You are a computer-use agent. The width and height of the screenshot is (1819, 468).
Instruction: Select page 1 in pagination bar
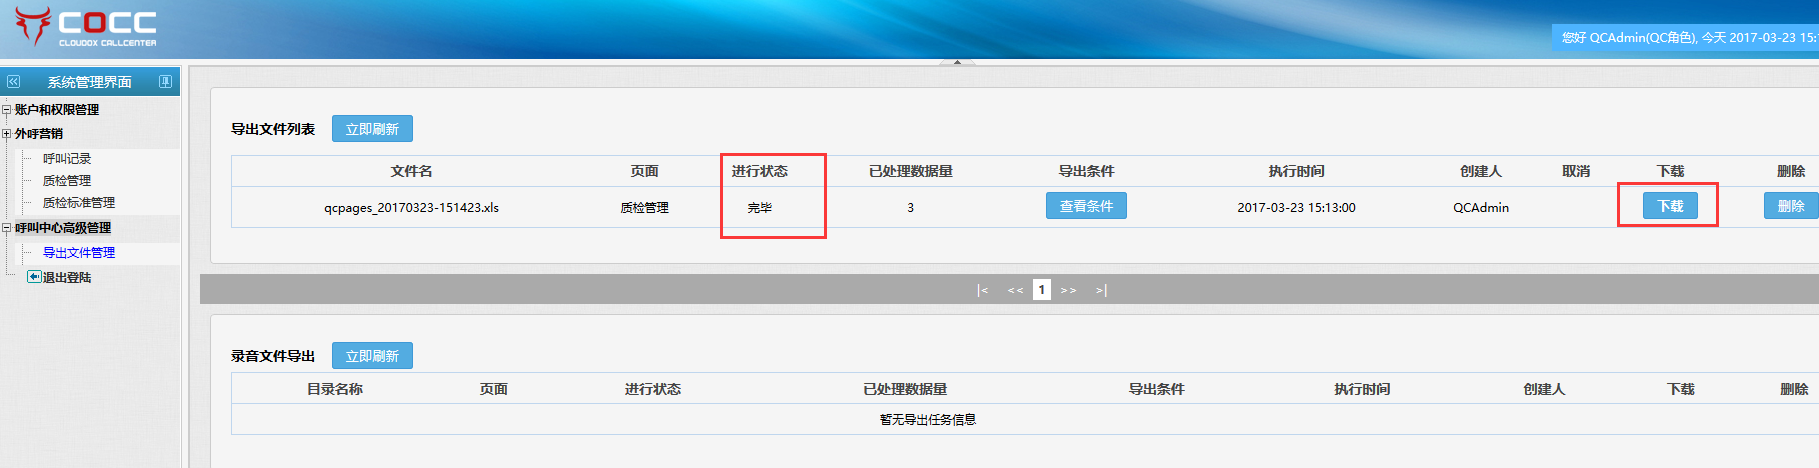click(1041, 290)
